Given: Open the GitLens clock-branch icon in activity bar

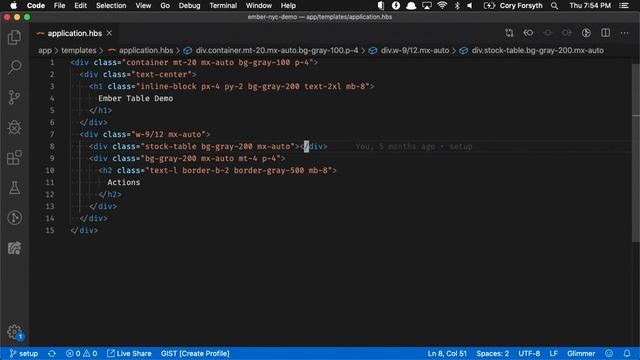Looking at the screenshot, I should pos(14,218).
